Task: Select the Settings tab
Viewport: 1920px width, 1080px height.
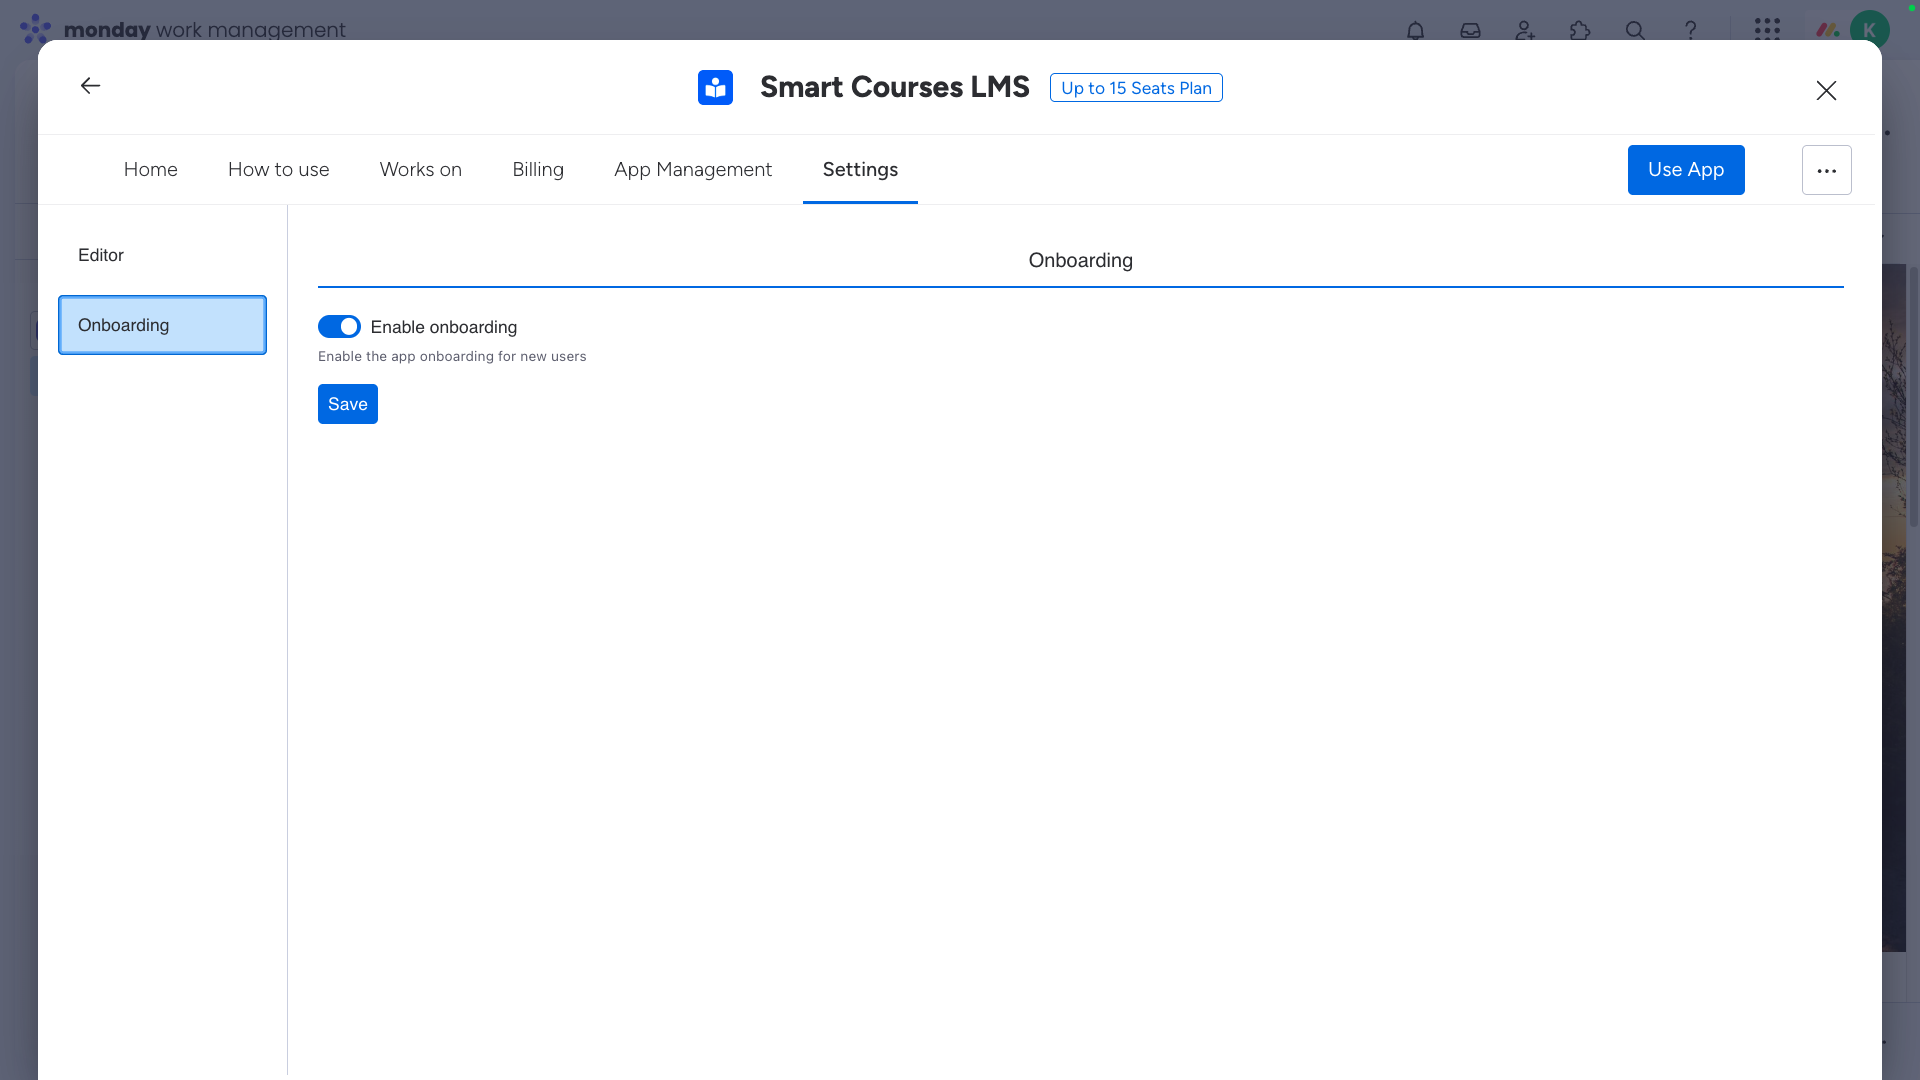Action: pos(860,170)
